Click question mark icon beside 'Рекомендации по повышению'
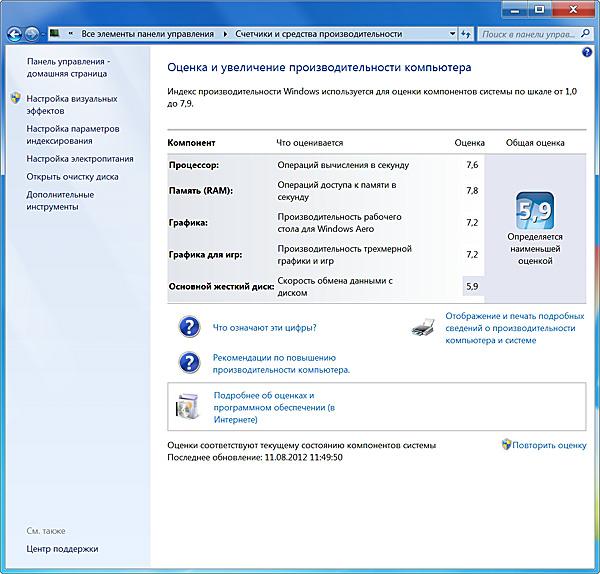The height and width of the screenshot is (574, 600). [x=189, y=362]
